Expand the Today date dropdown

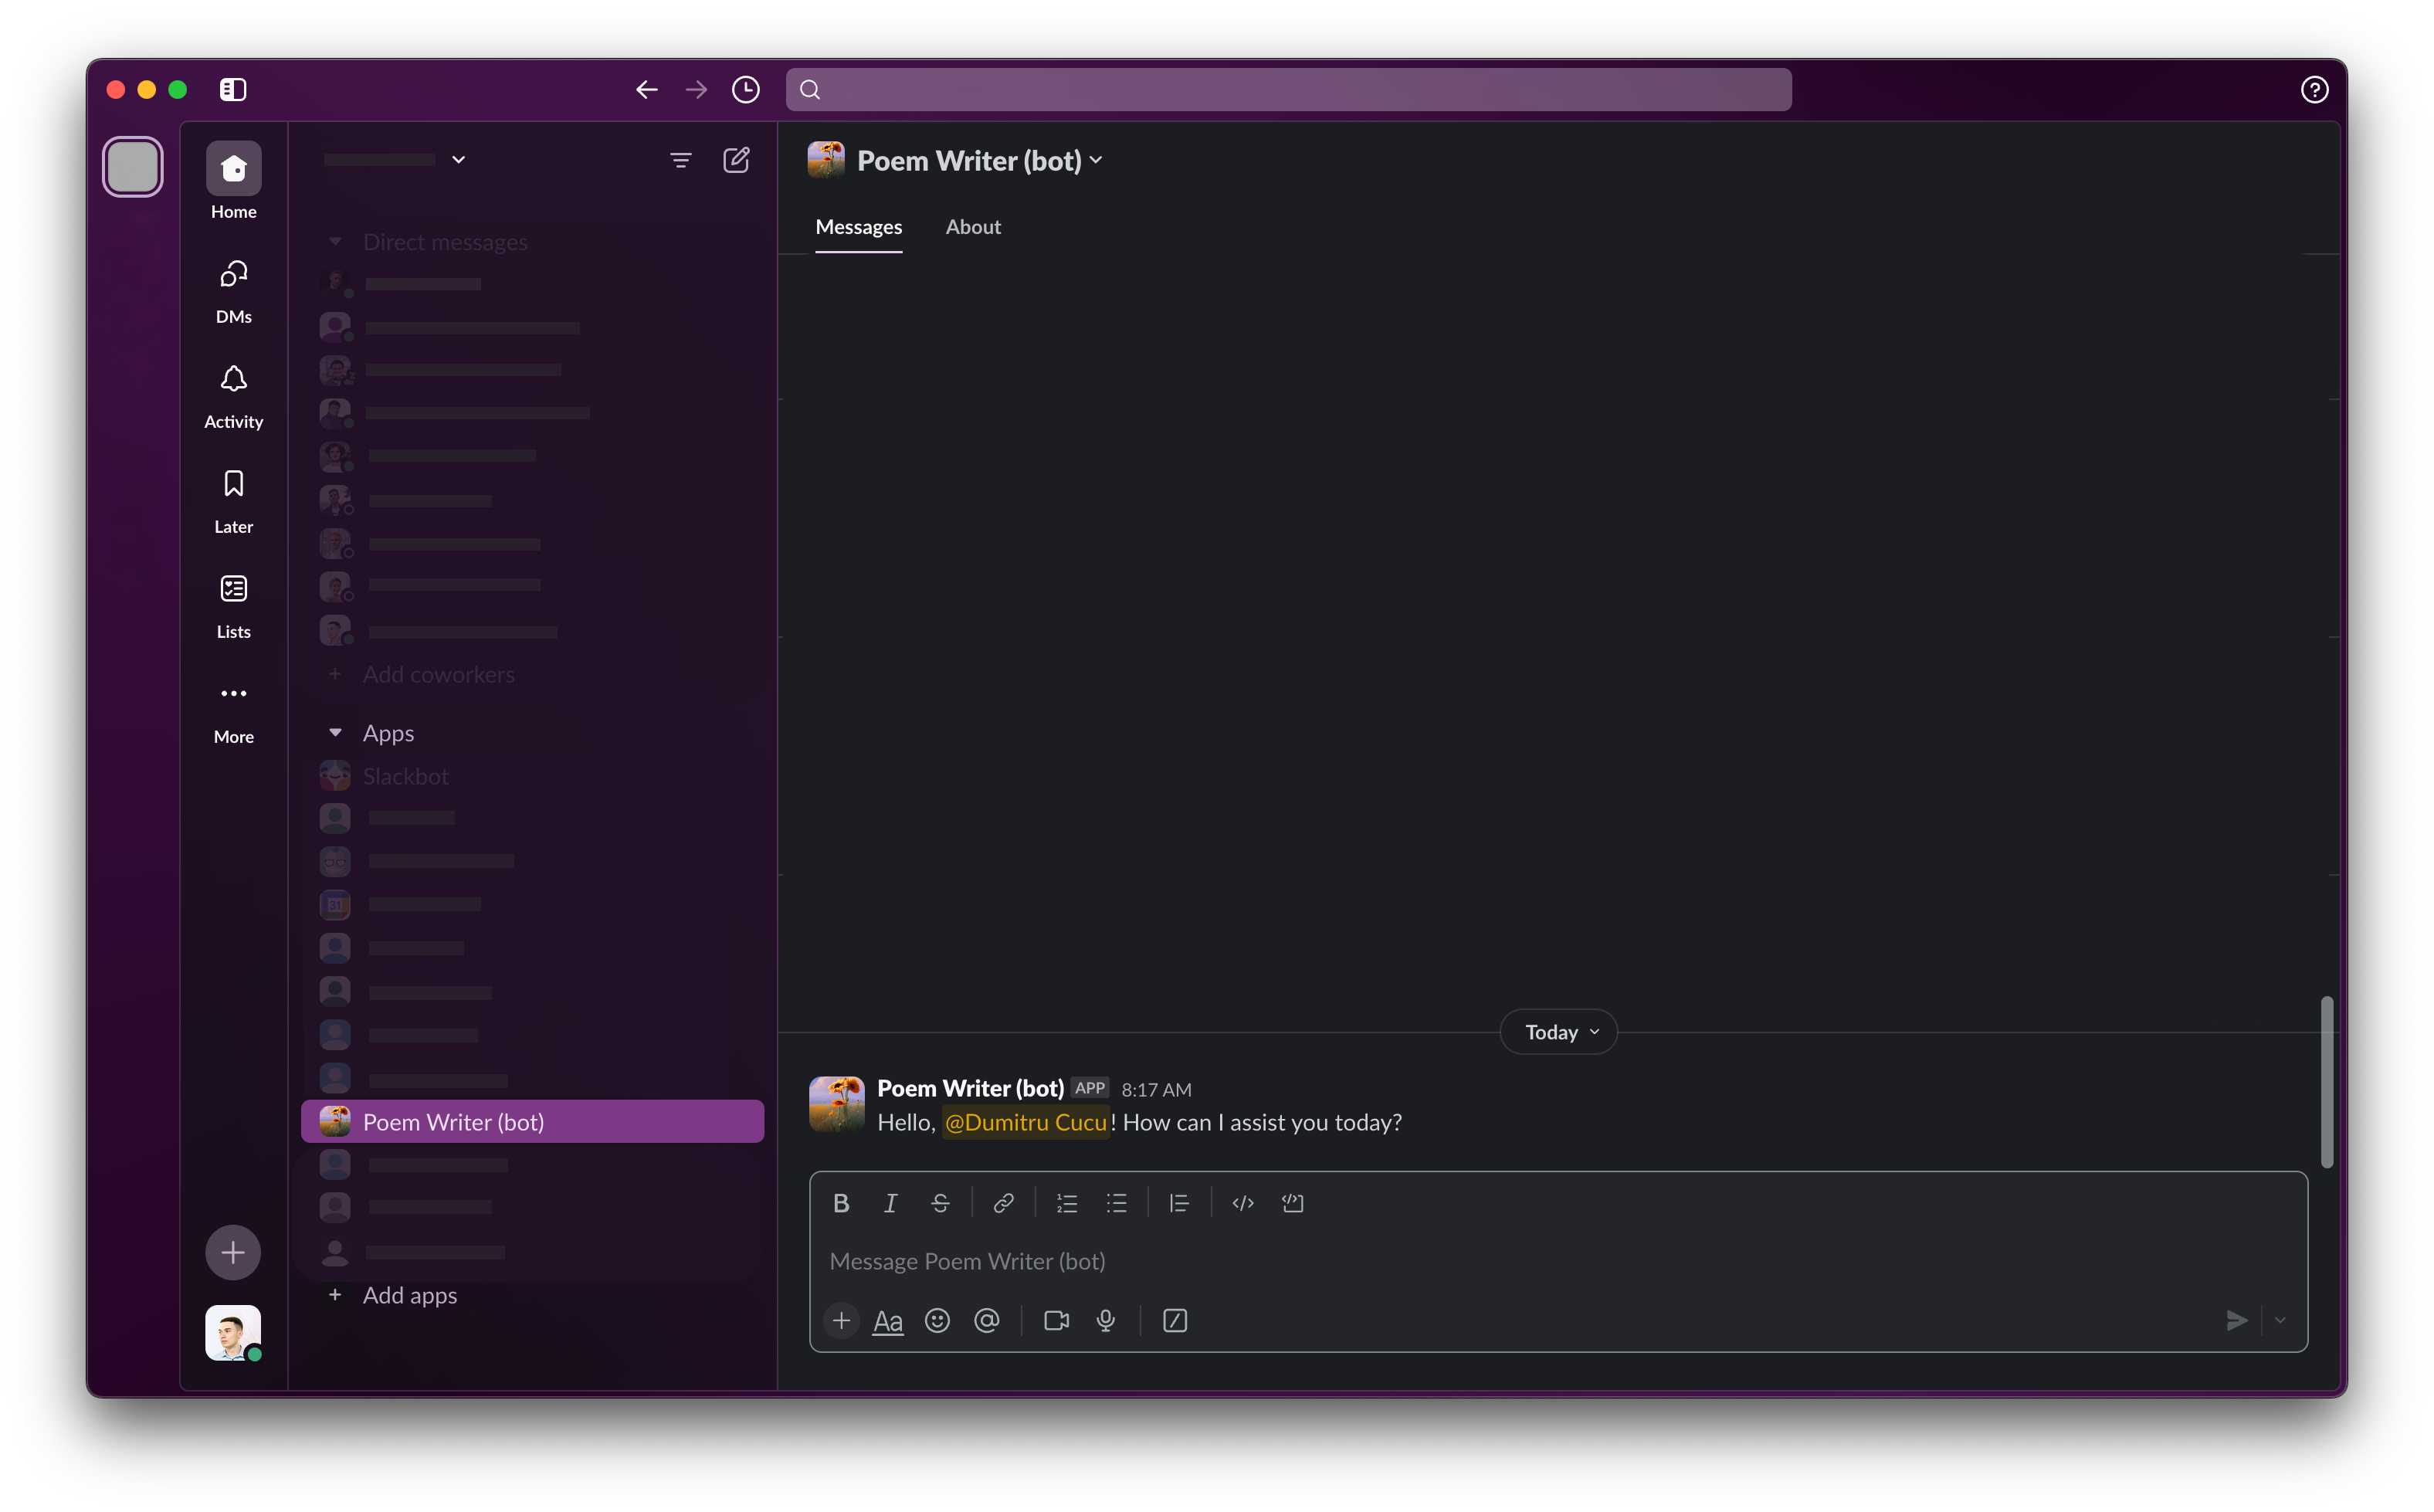click(x=1559, y=1032)
